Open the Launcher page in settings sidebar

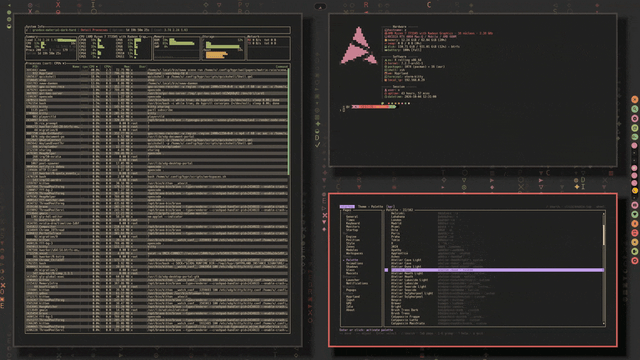(353, 280)
